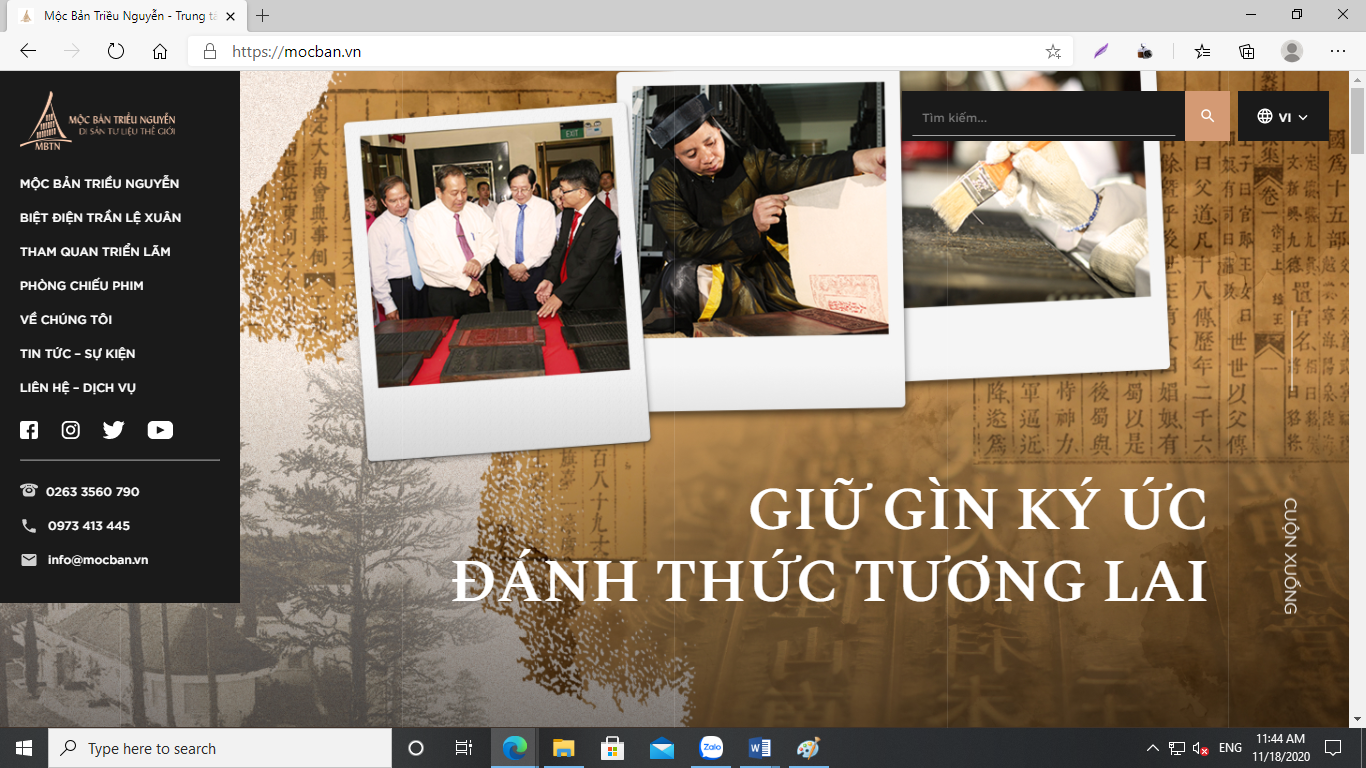1366x768 pixels.
Task: Open browser Settings and more menu
Action: pyautogui.click(x=1337, y=51)
